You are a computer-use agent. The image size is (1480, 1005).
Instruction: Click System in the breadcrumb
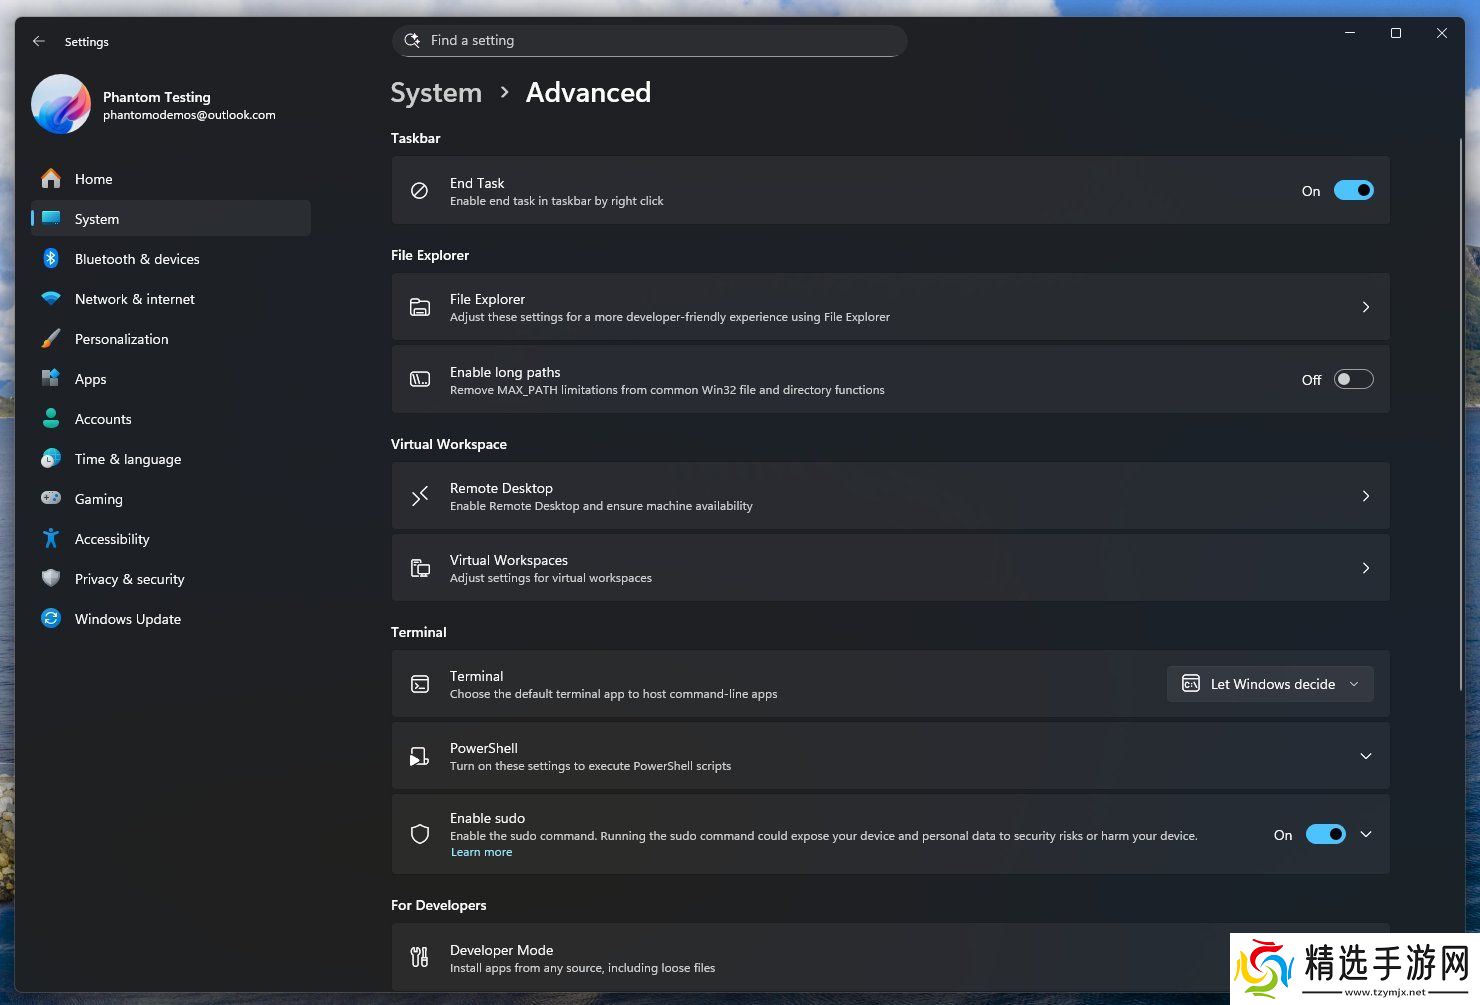[x=436, y=93]
